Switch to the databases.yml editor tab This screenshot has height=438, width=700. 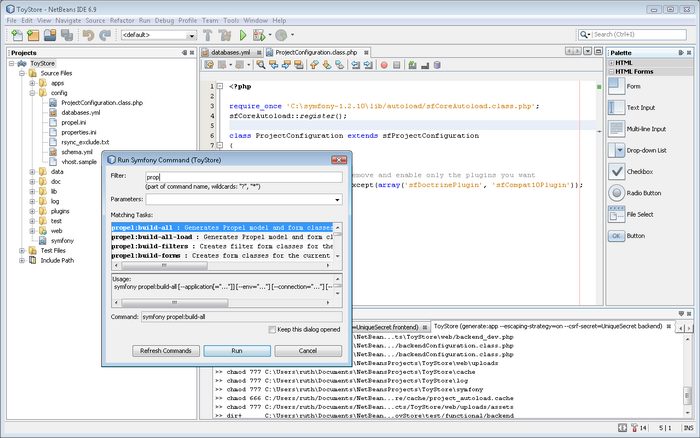tap(230, 51)
